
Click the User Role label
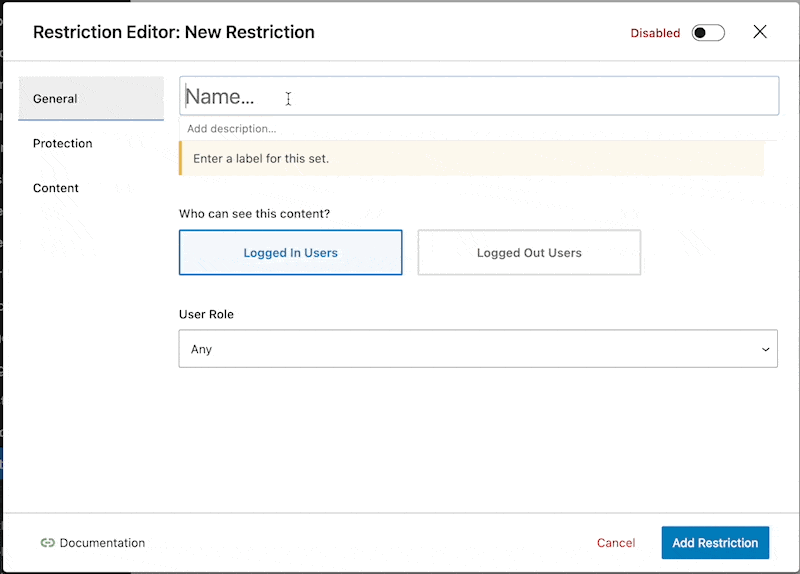tap(206, 314)
